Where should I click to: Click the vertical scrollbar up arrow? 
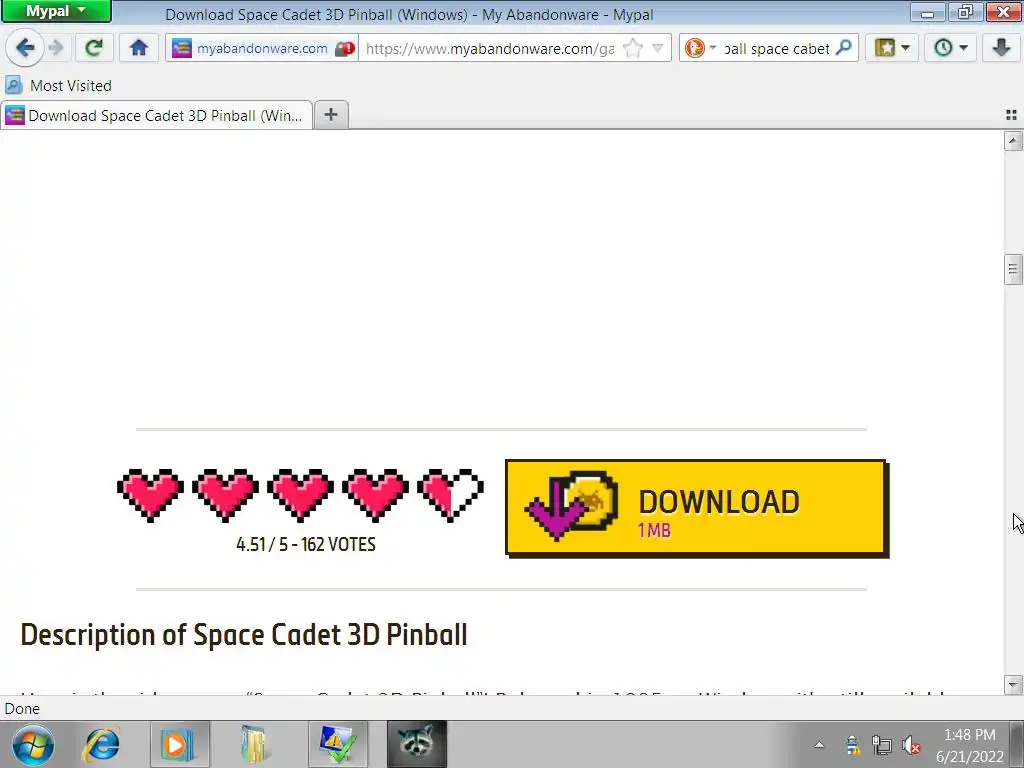coord(1013,141)
